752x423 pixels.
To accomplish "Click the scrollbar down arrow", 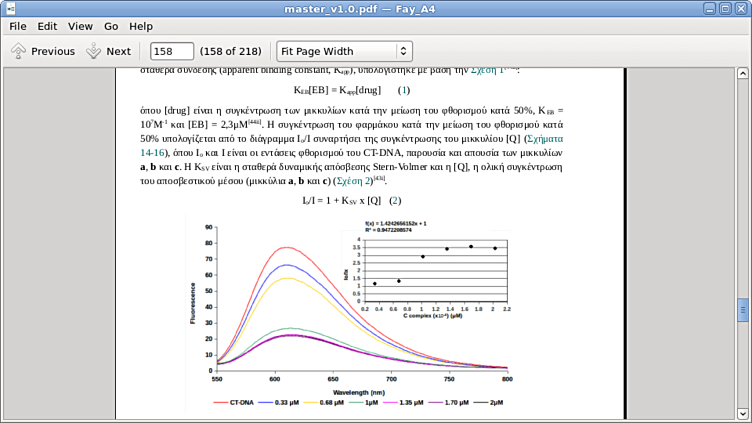I will [743, 413].
